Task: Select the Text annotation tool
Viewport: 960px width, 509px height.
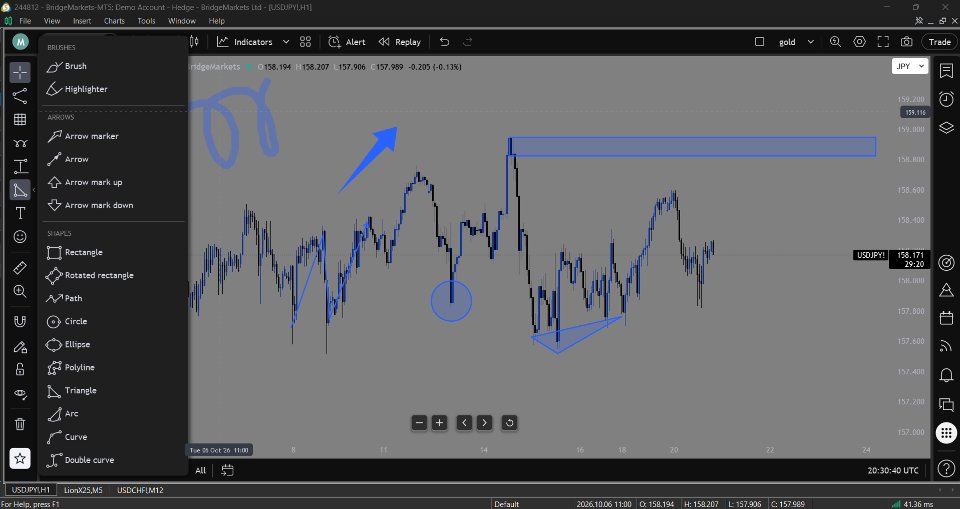Action: click(x=20, y=213)
